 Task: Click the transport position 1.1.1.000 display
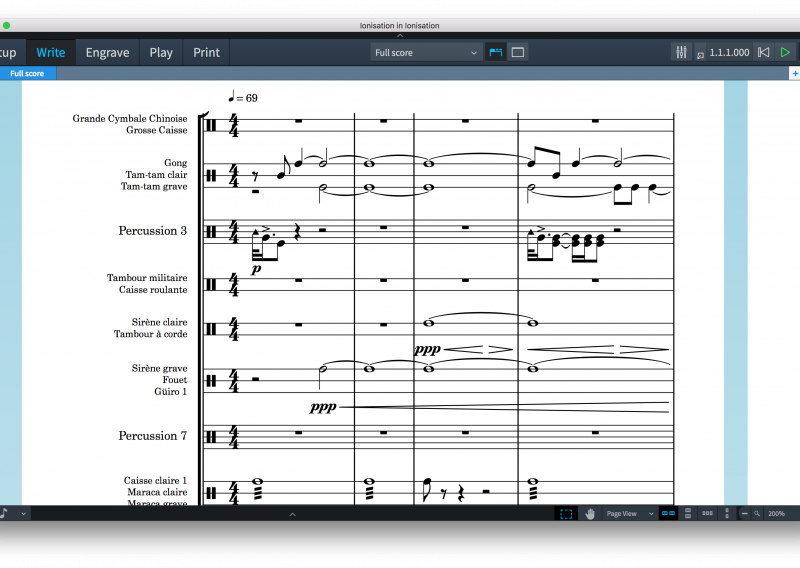pyautogui.click(x=729, y=53)
